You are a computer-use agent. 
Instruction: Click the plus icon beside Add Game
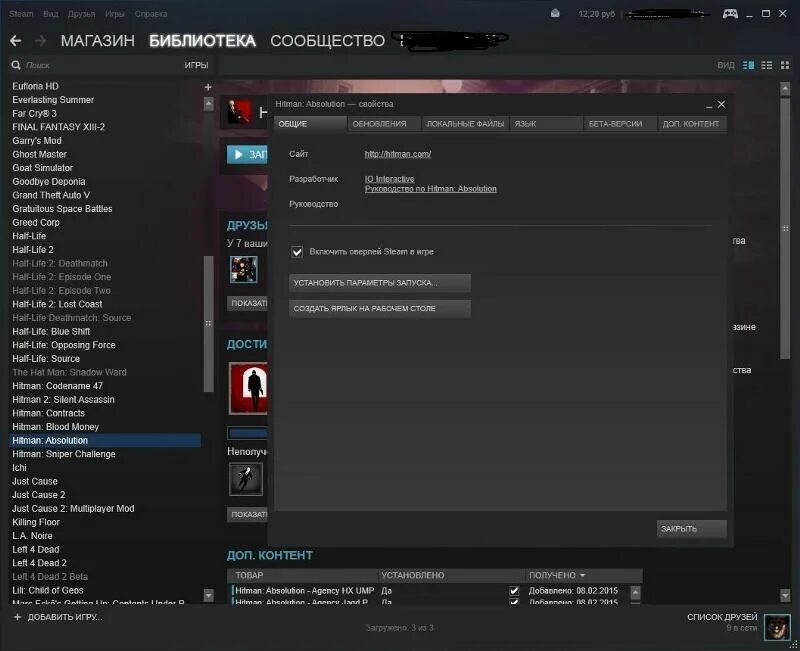pos(17,617)
